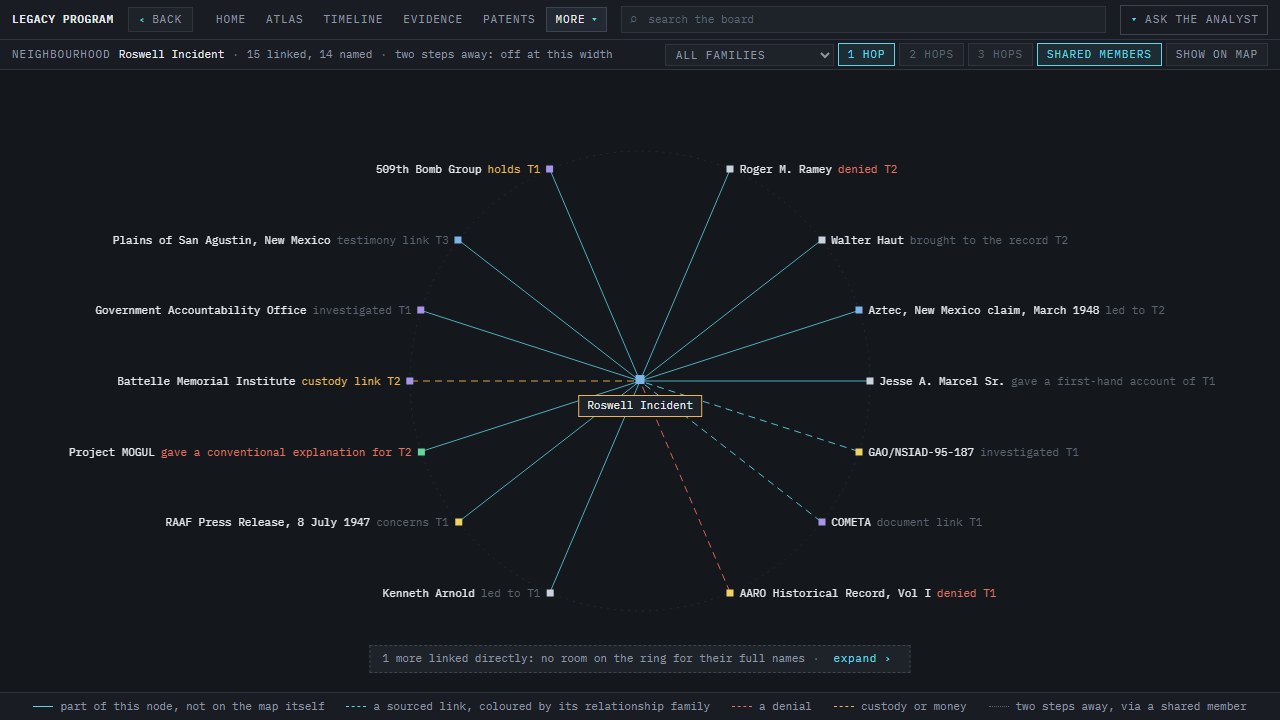Go to the HOME tab
This screenshot has height=720, width=1280.
(x=231, y=19)
